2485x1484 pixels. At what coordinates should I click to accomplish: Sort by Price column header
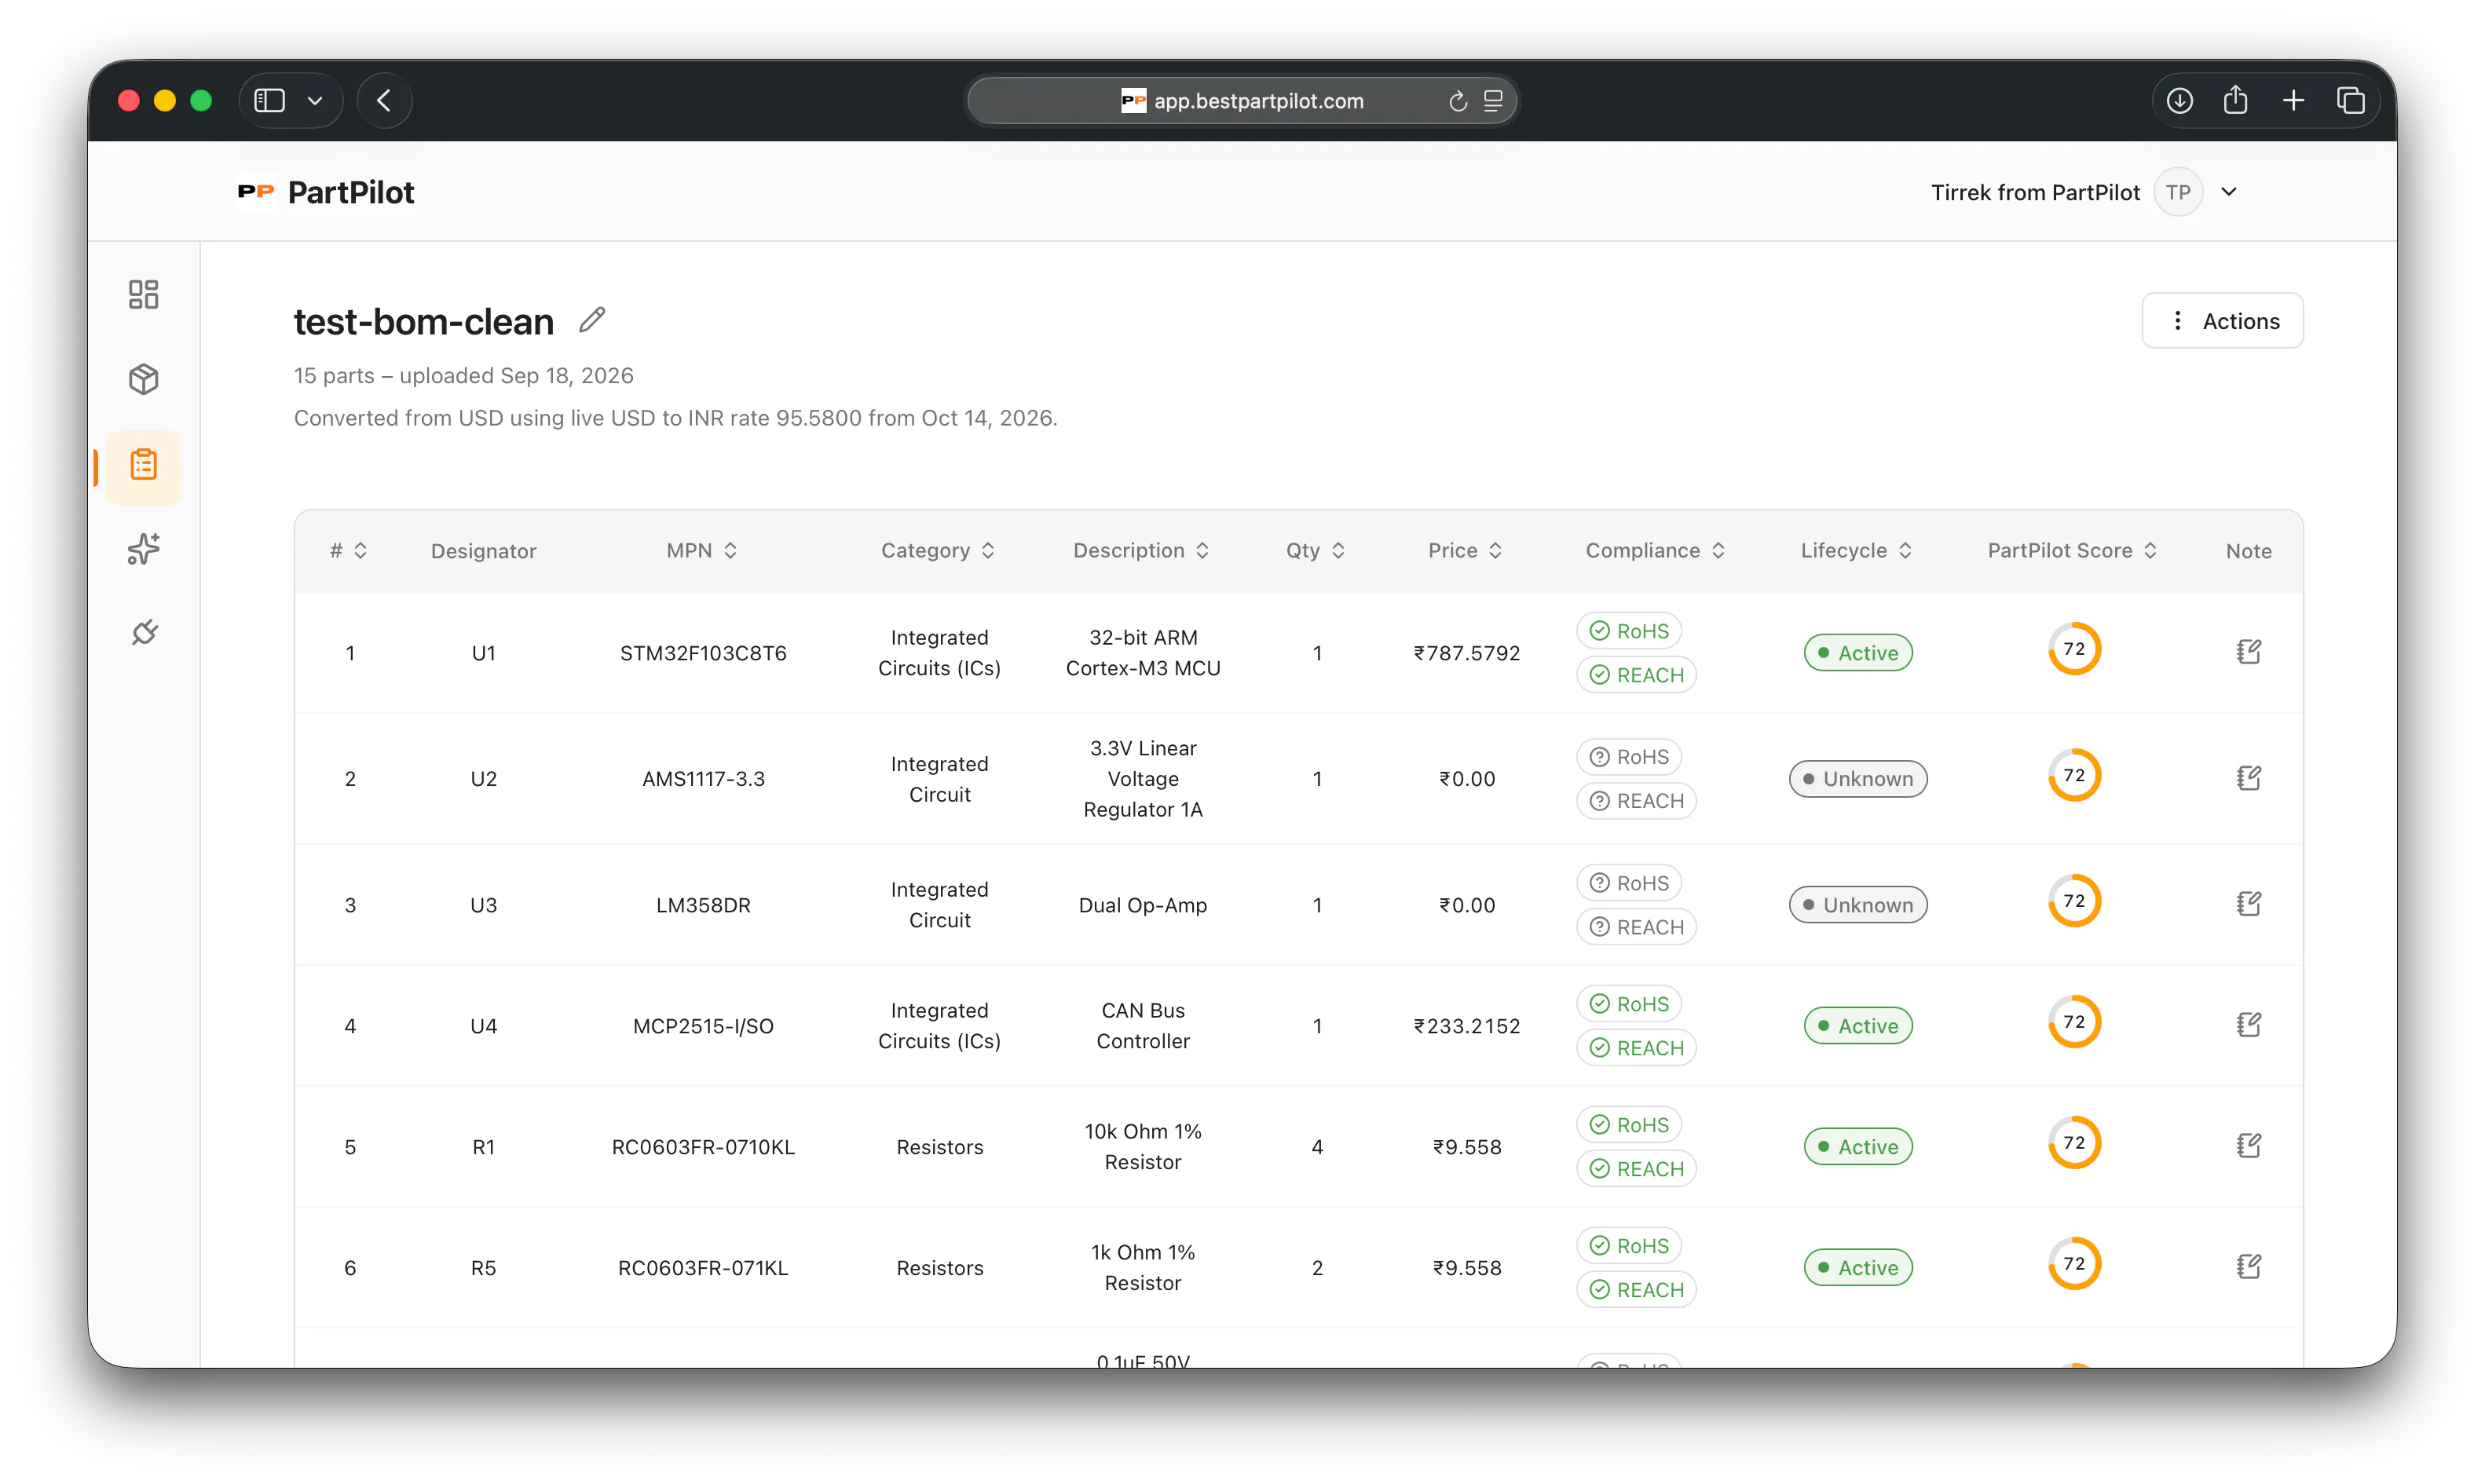click(x=1466, y=551)
